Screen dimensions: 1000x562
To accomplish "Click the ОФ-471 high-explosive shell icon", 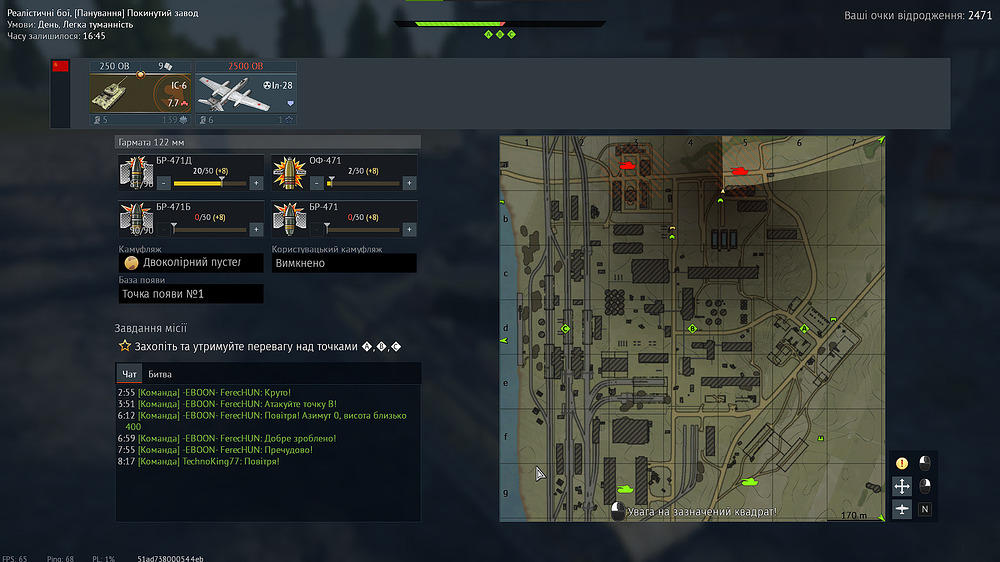I will 289,173.
